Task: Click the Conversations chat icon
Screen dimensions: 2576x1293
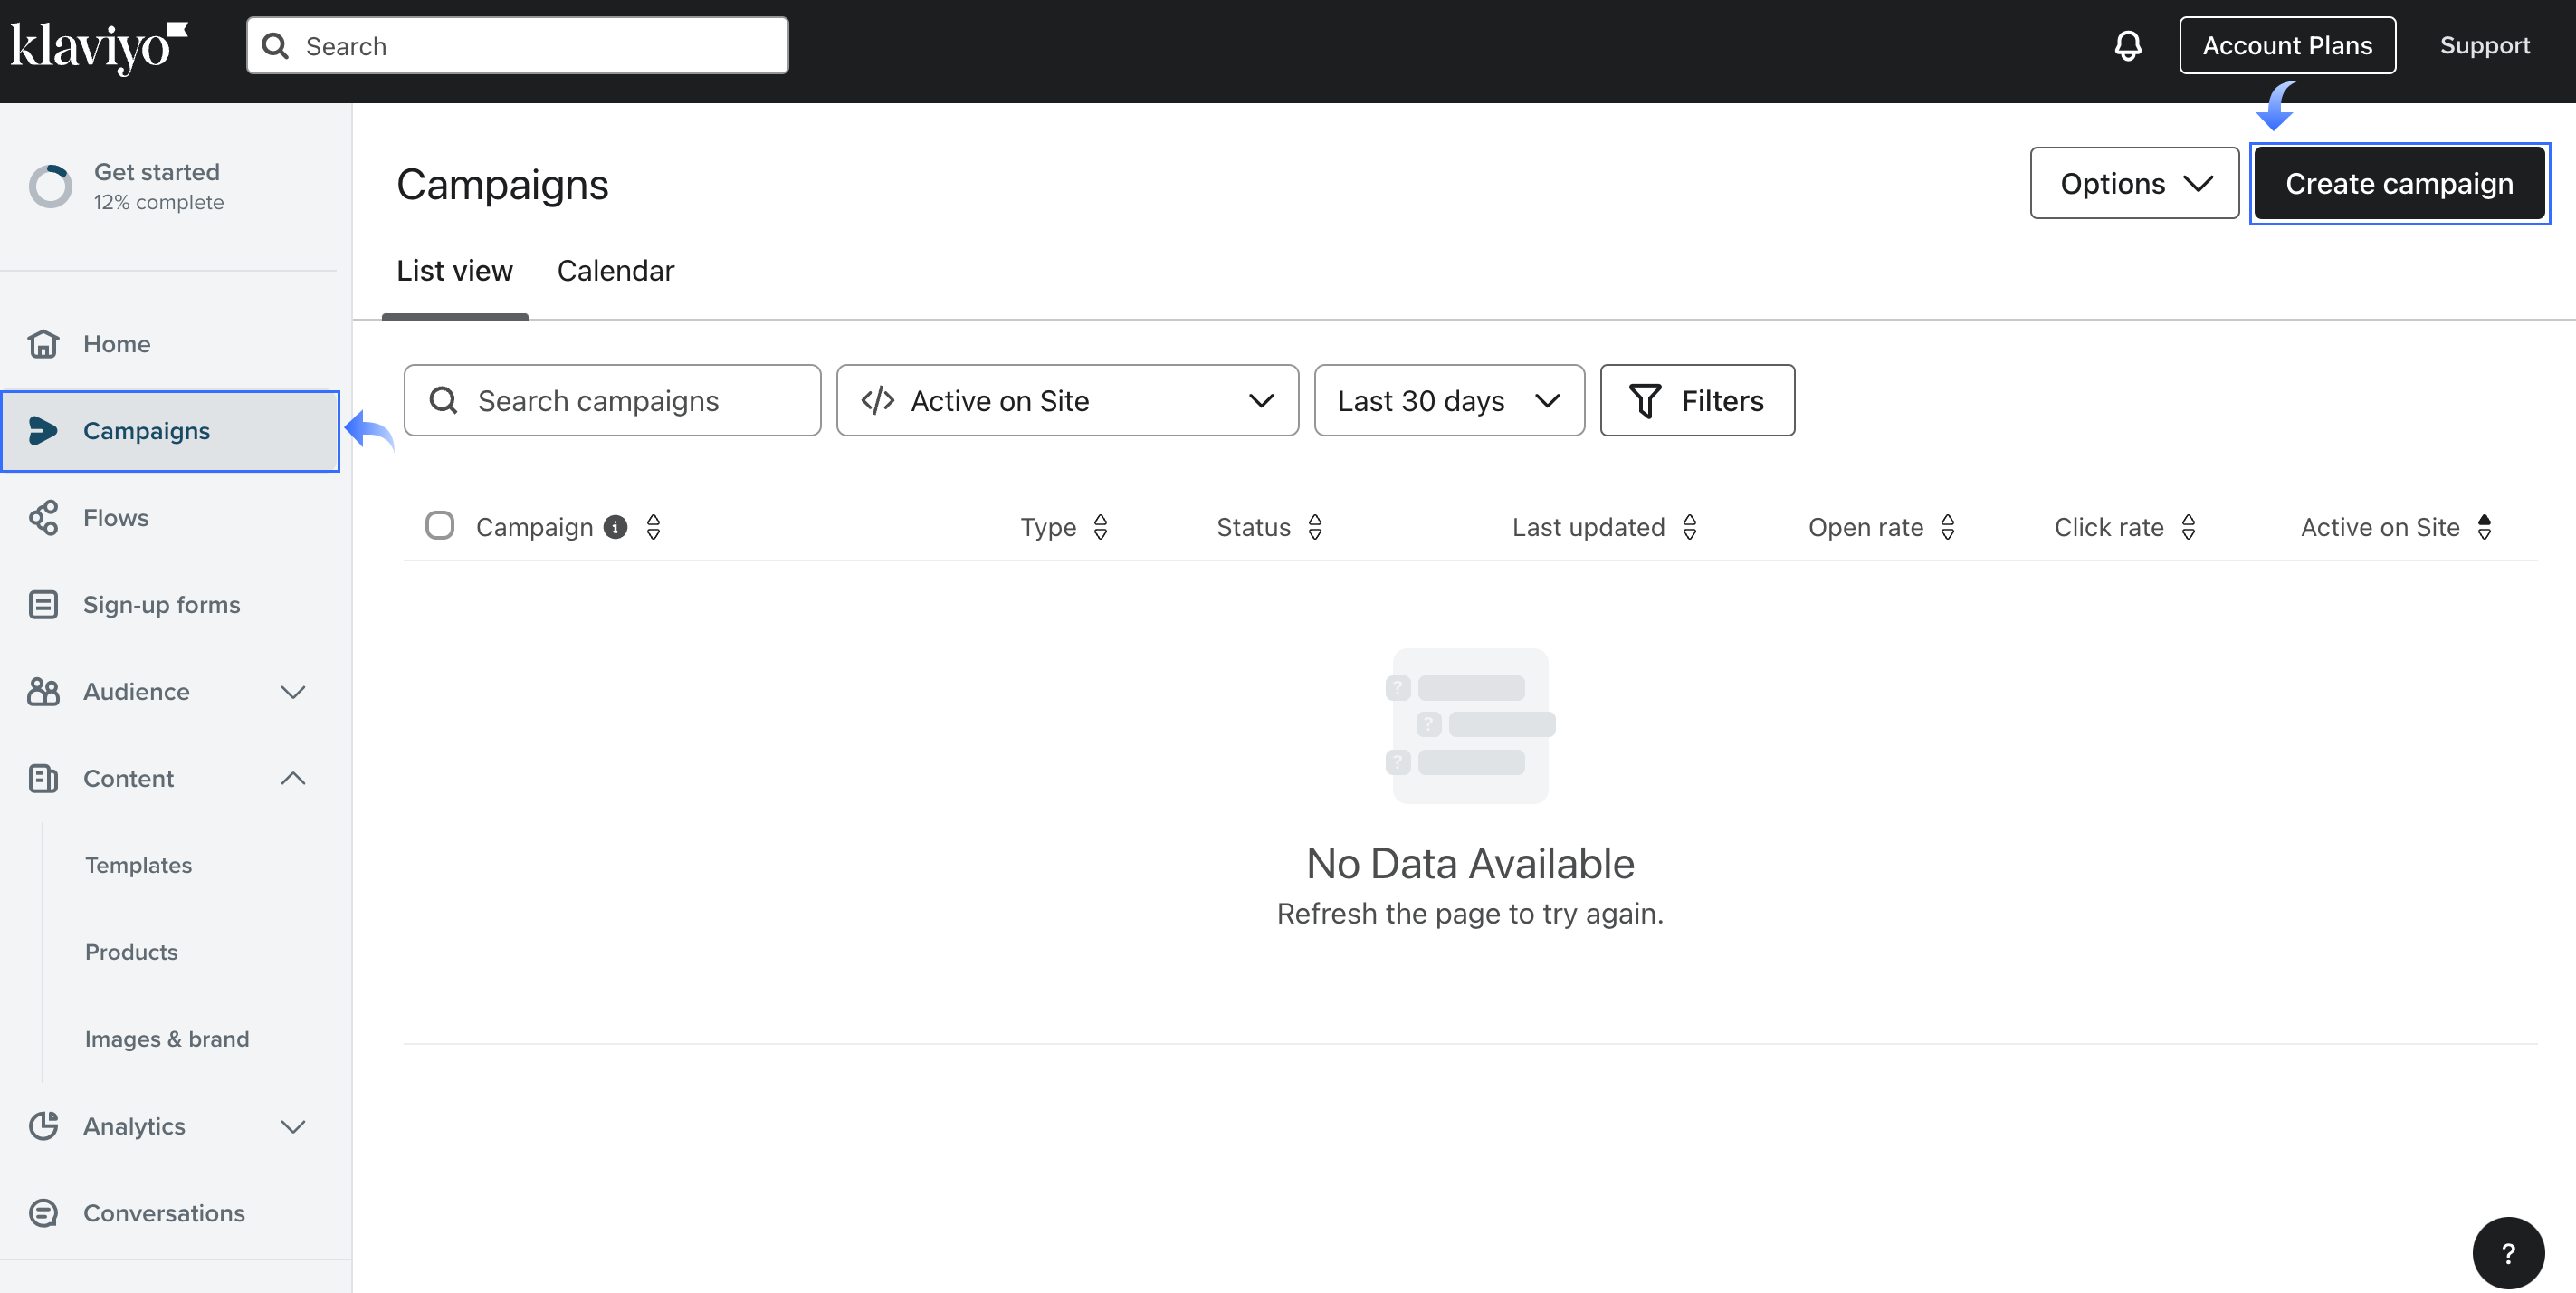Action: pyautogui.click(x=43, y=1212)
